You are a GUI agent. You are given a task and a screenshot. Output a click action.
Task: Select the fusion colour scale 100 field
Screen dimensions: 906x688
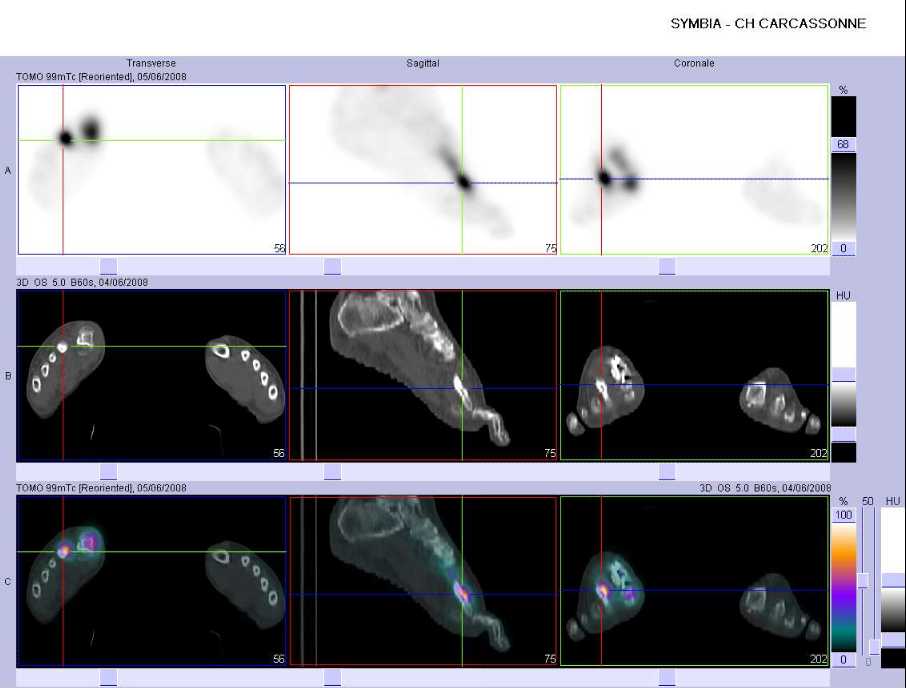[x=843, y=515]
